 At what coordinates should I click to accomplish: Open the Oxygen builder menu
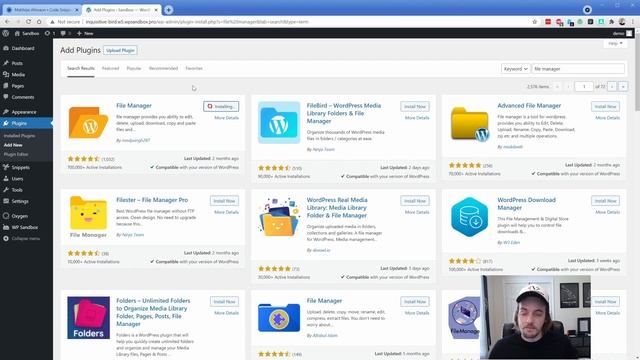(20, 216)
